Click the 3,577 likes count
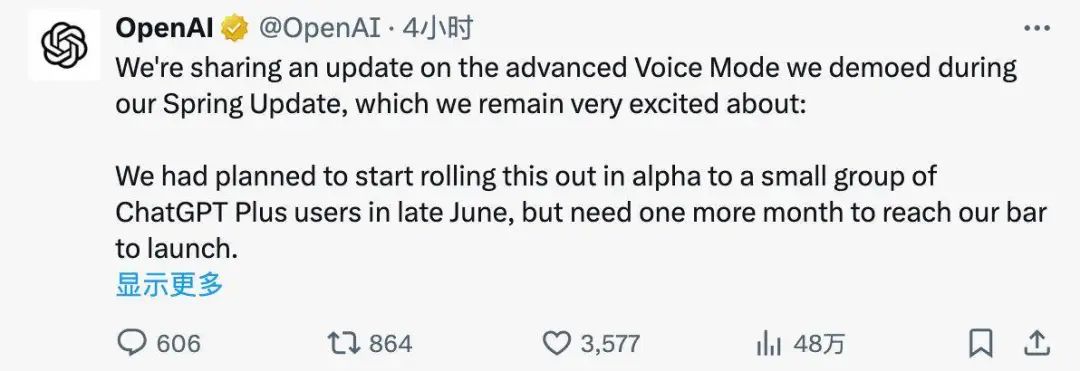This screenshot has height=371, width=1080. click(610, 343)
